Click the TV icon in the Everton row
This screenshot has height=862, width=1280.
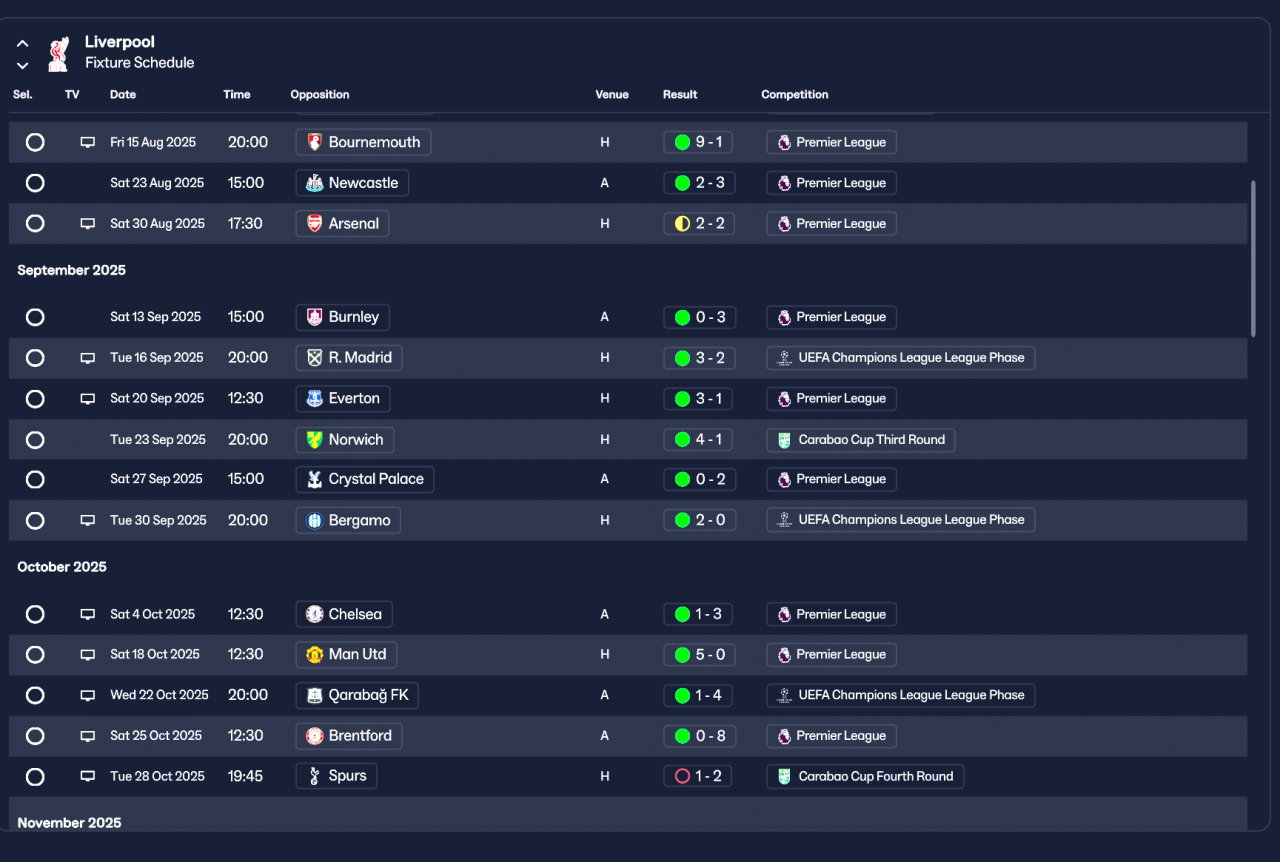click(x=88, y=398)
